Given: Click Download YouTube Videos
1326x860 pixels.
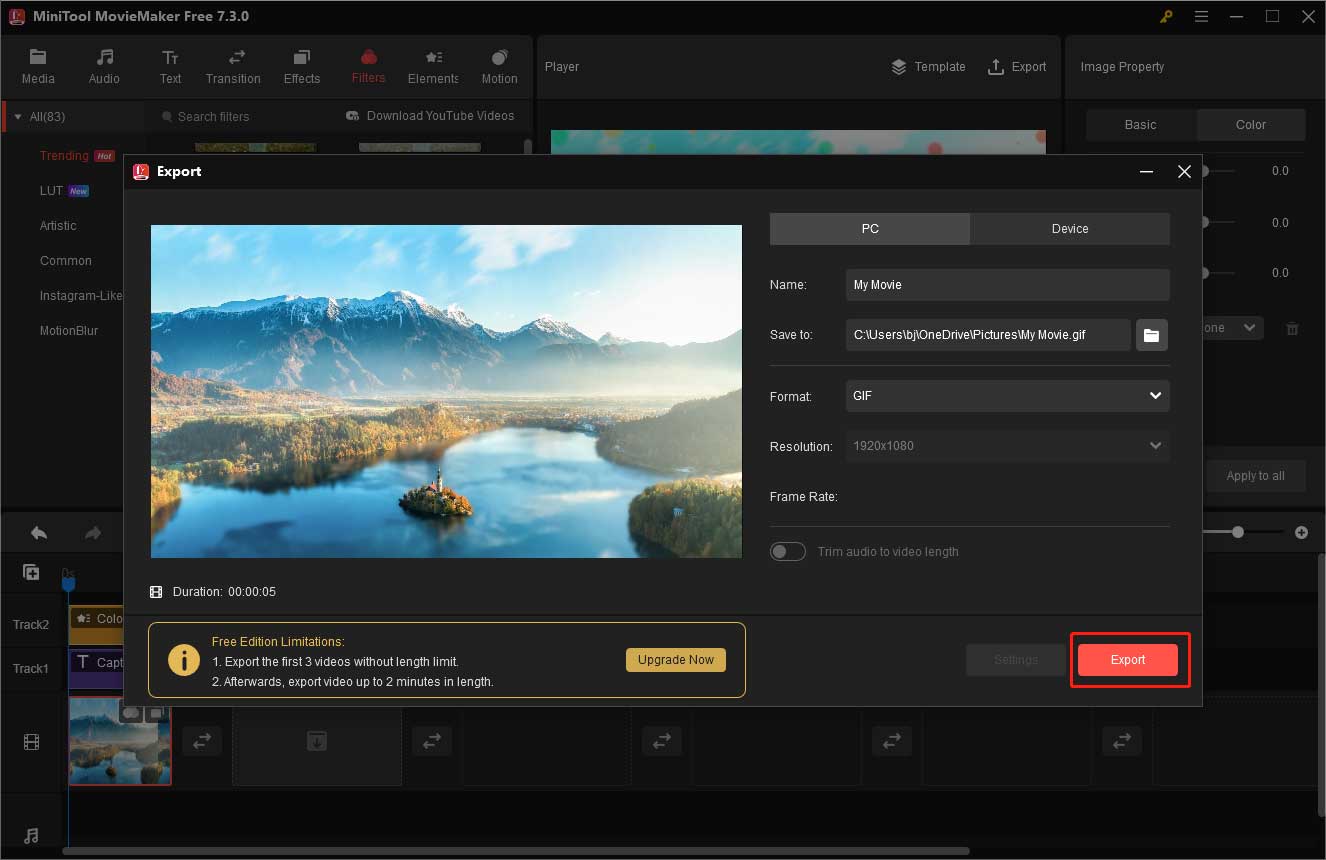Looking at the screenshot, I should click(x=430, y=116).
